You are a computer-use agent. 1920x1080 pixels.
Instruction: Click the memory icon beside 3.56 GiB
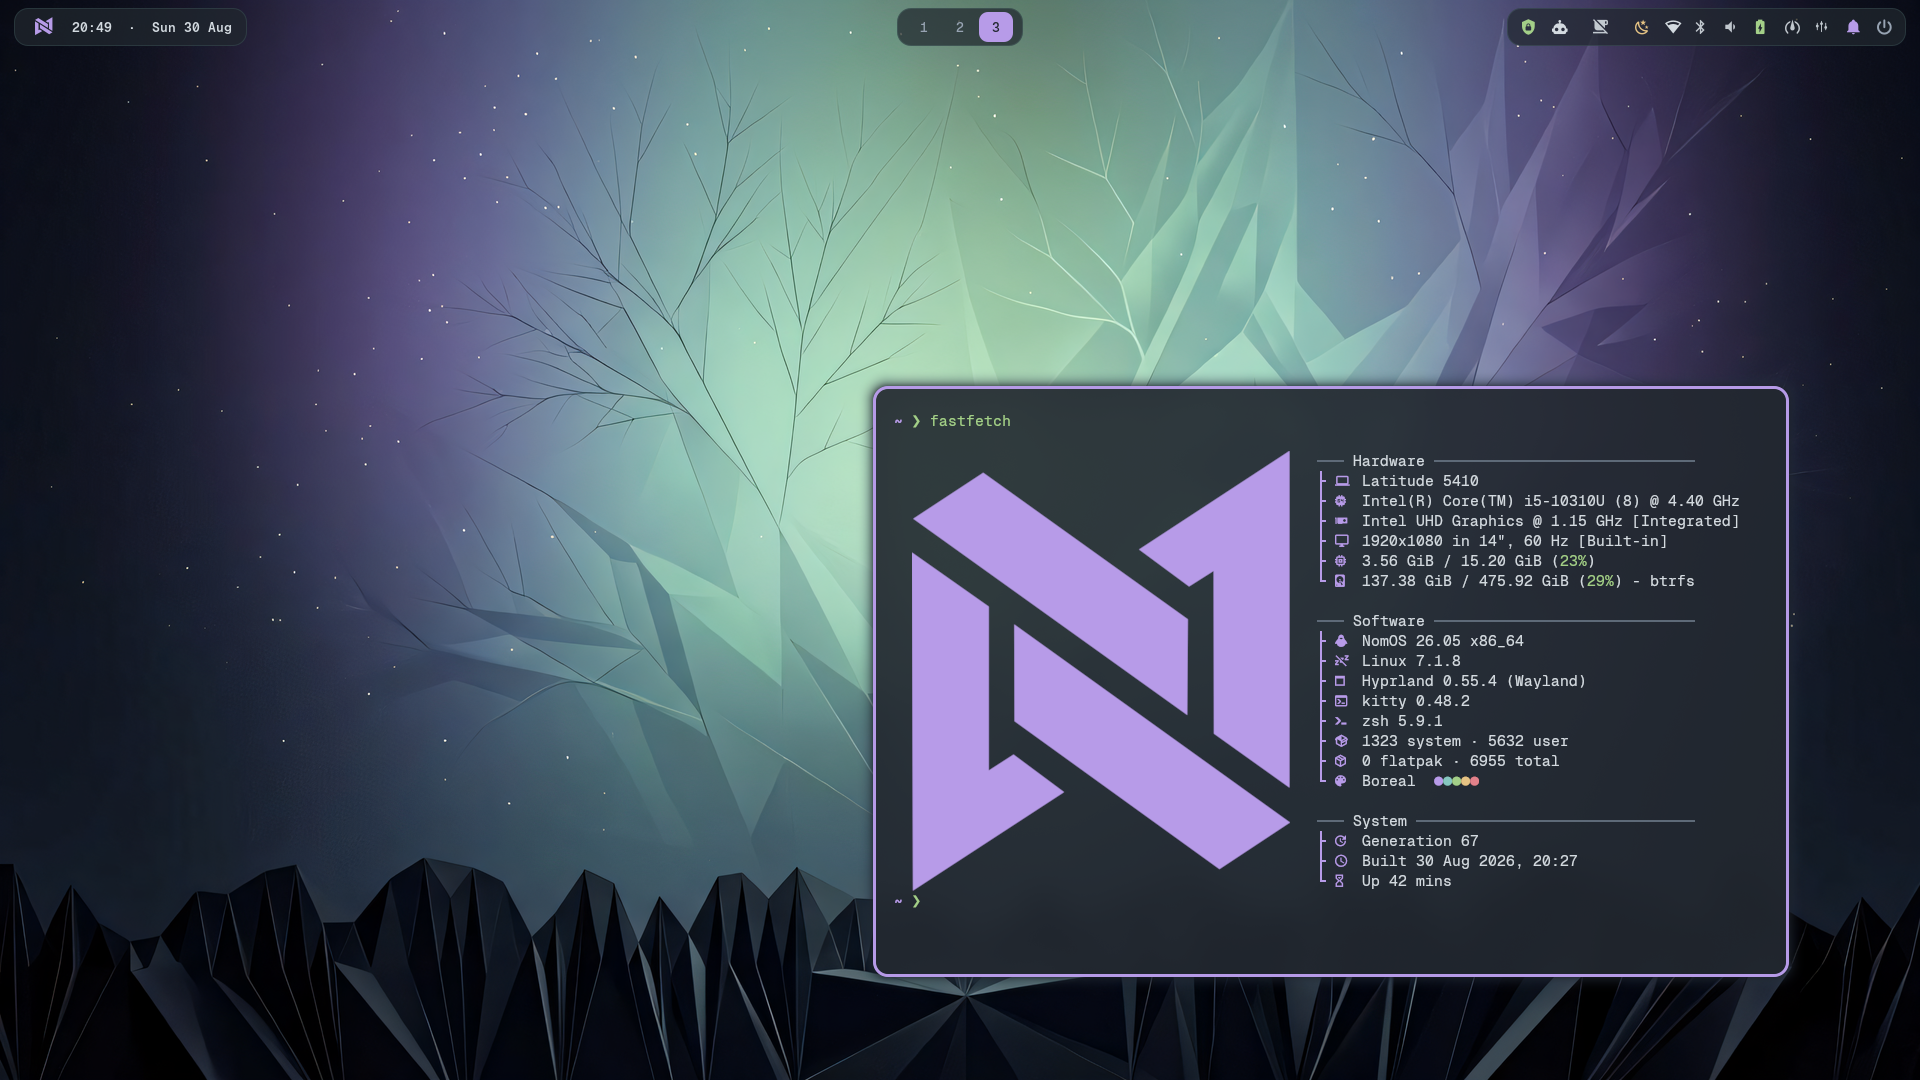click(x=1341, y=561)
